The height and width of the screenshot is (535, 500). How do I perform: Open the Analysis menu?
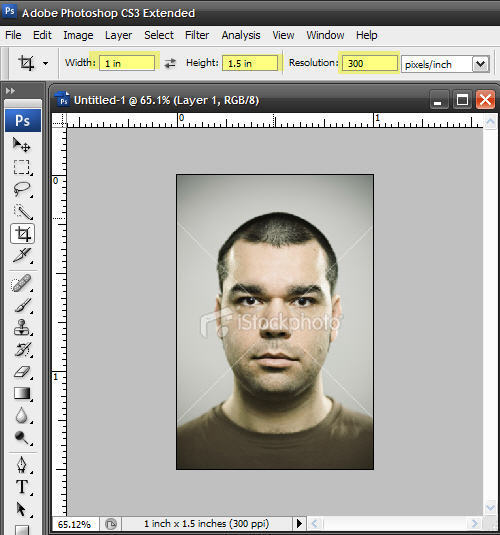[241, 35]
